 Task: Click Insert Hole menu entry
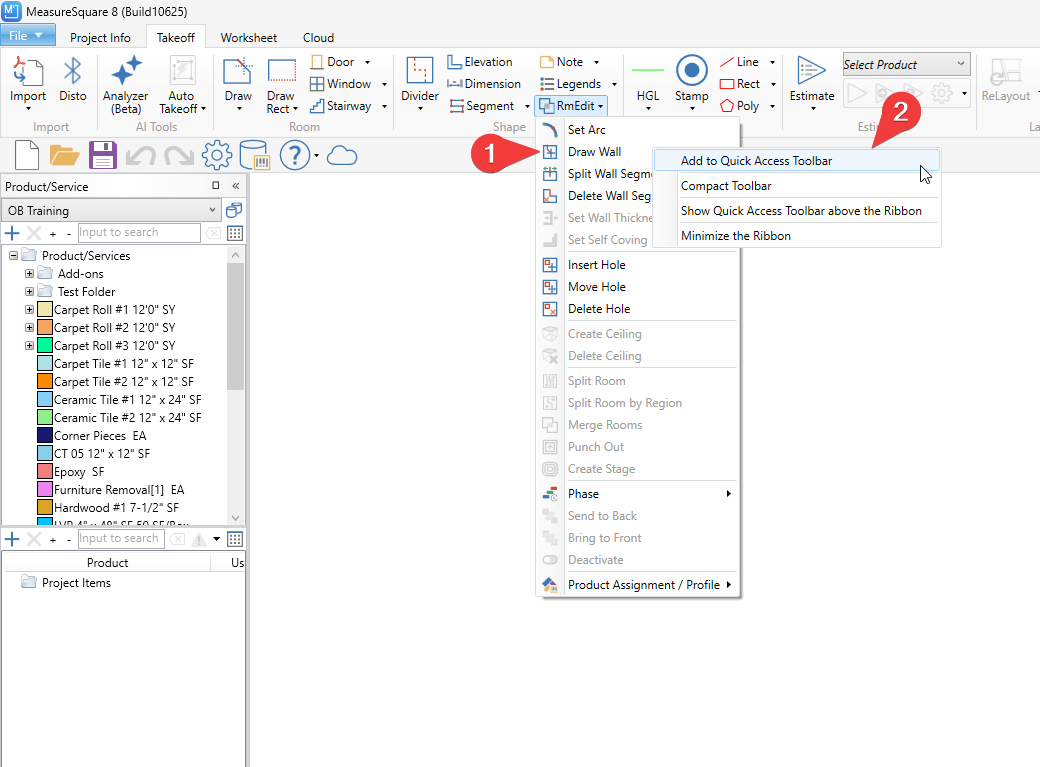637,265
